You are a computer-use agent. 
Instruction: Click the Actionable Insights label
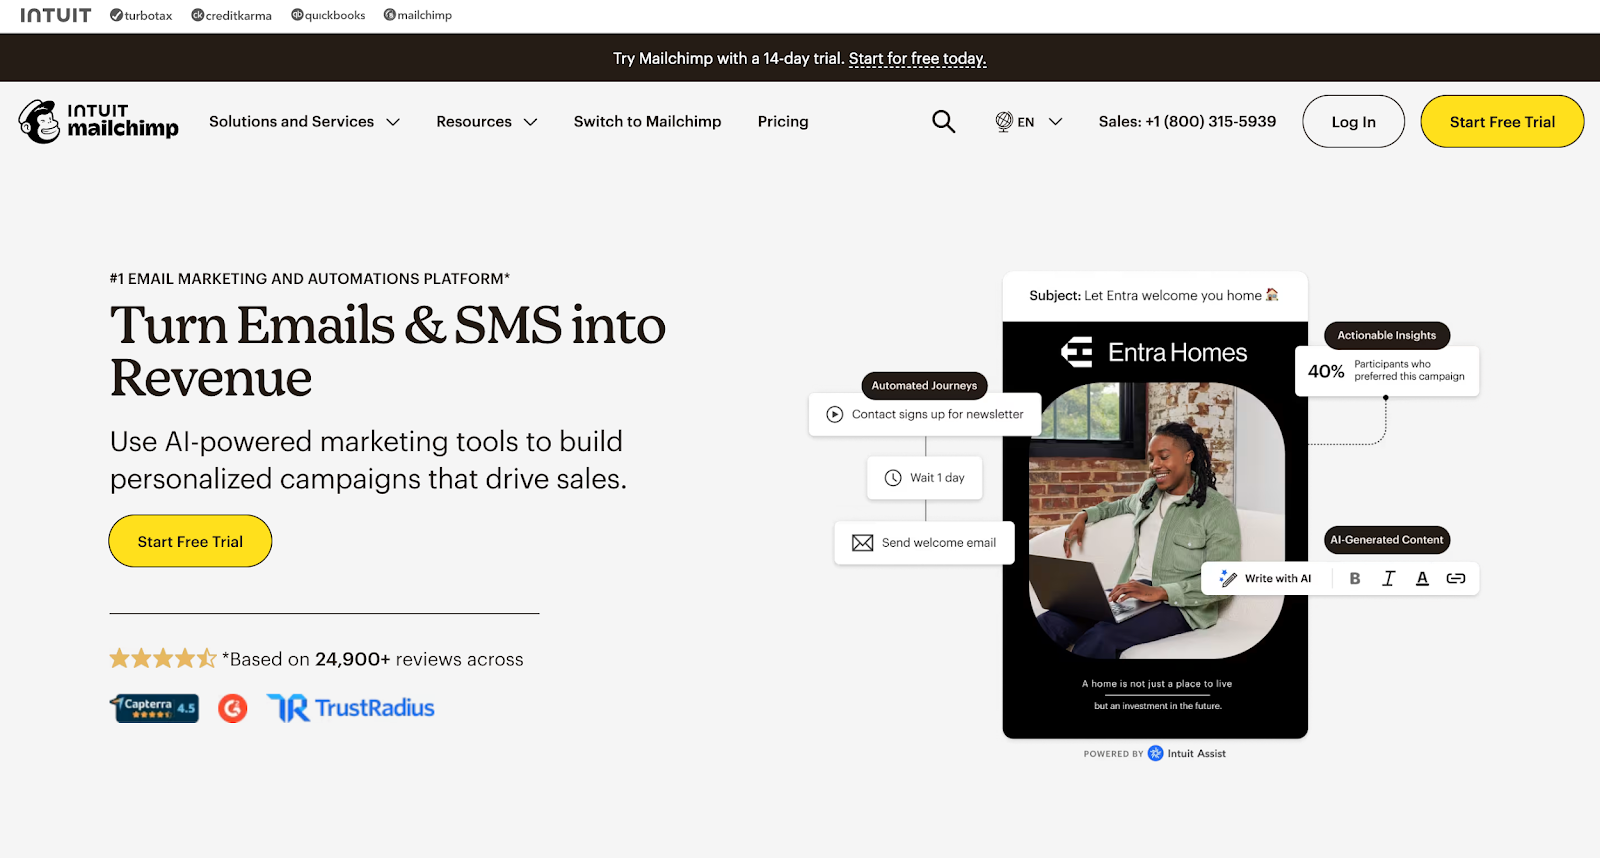coord(1387,335)
